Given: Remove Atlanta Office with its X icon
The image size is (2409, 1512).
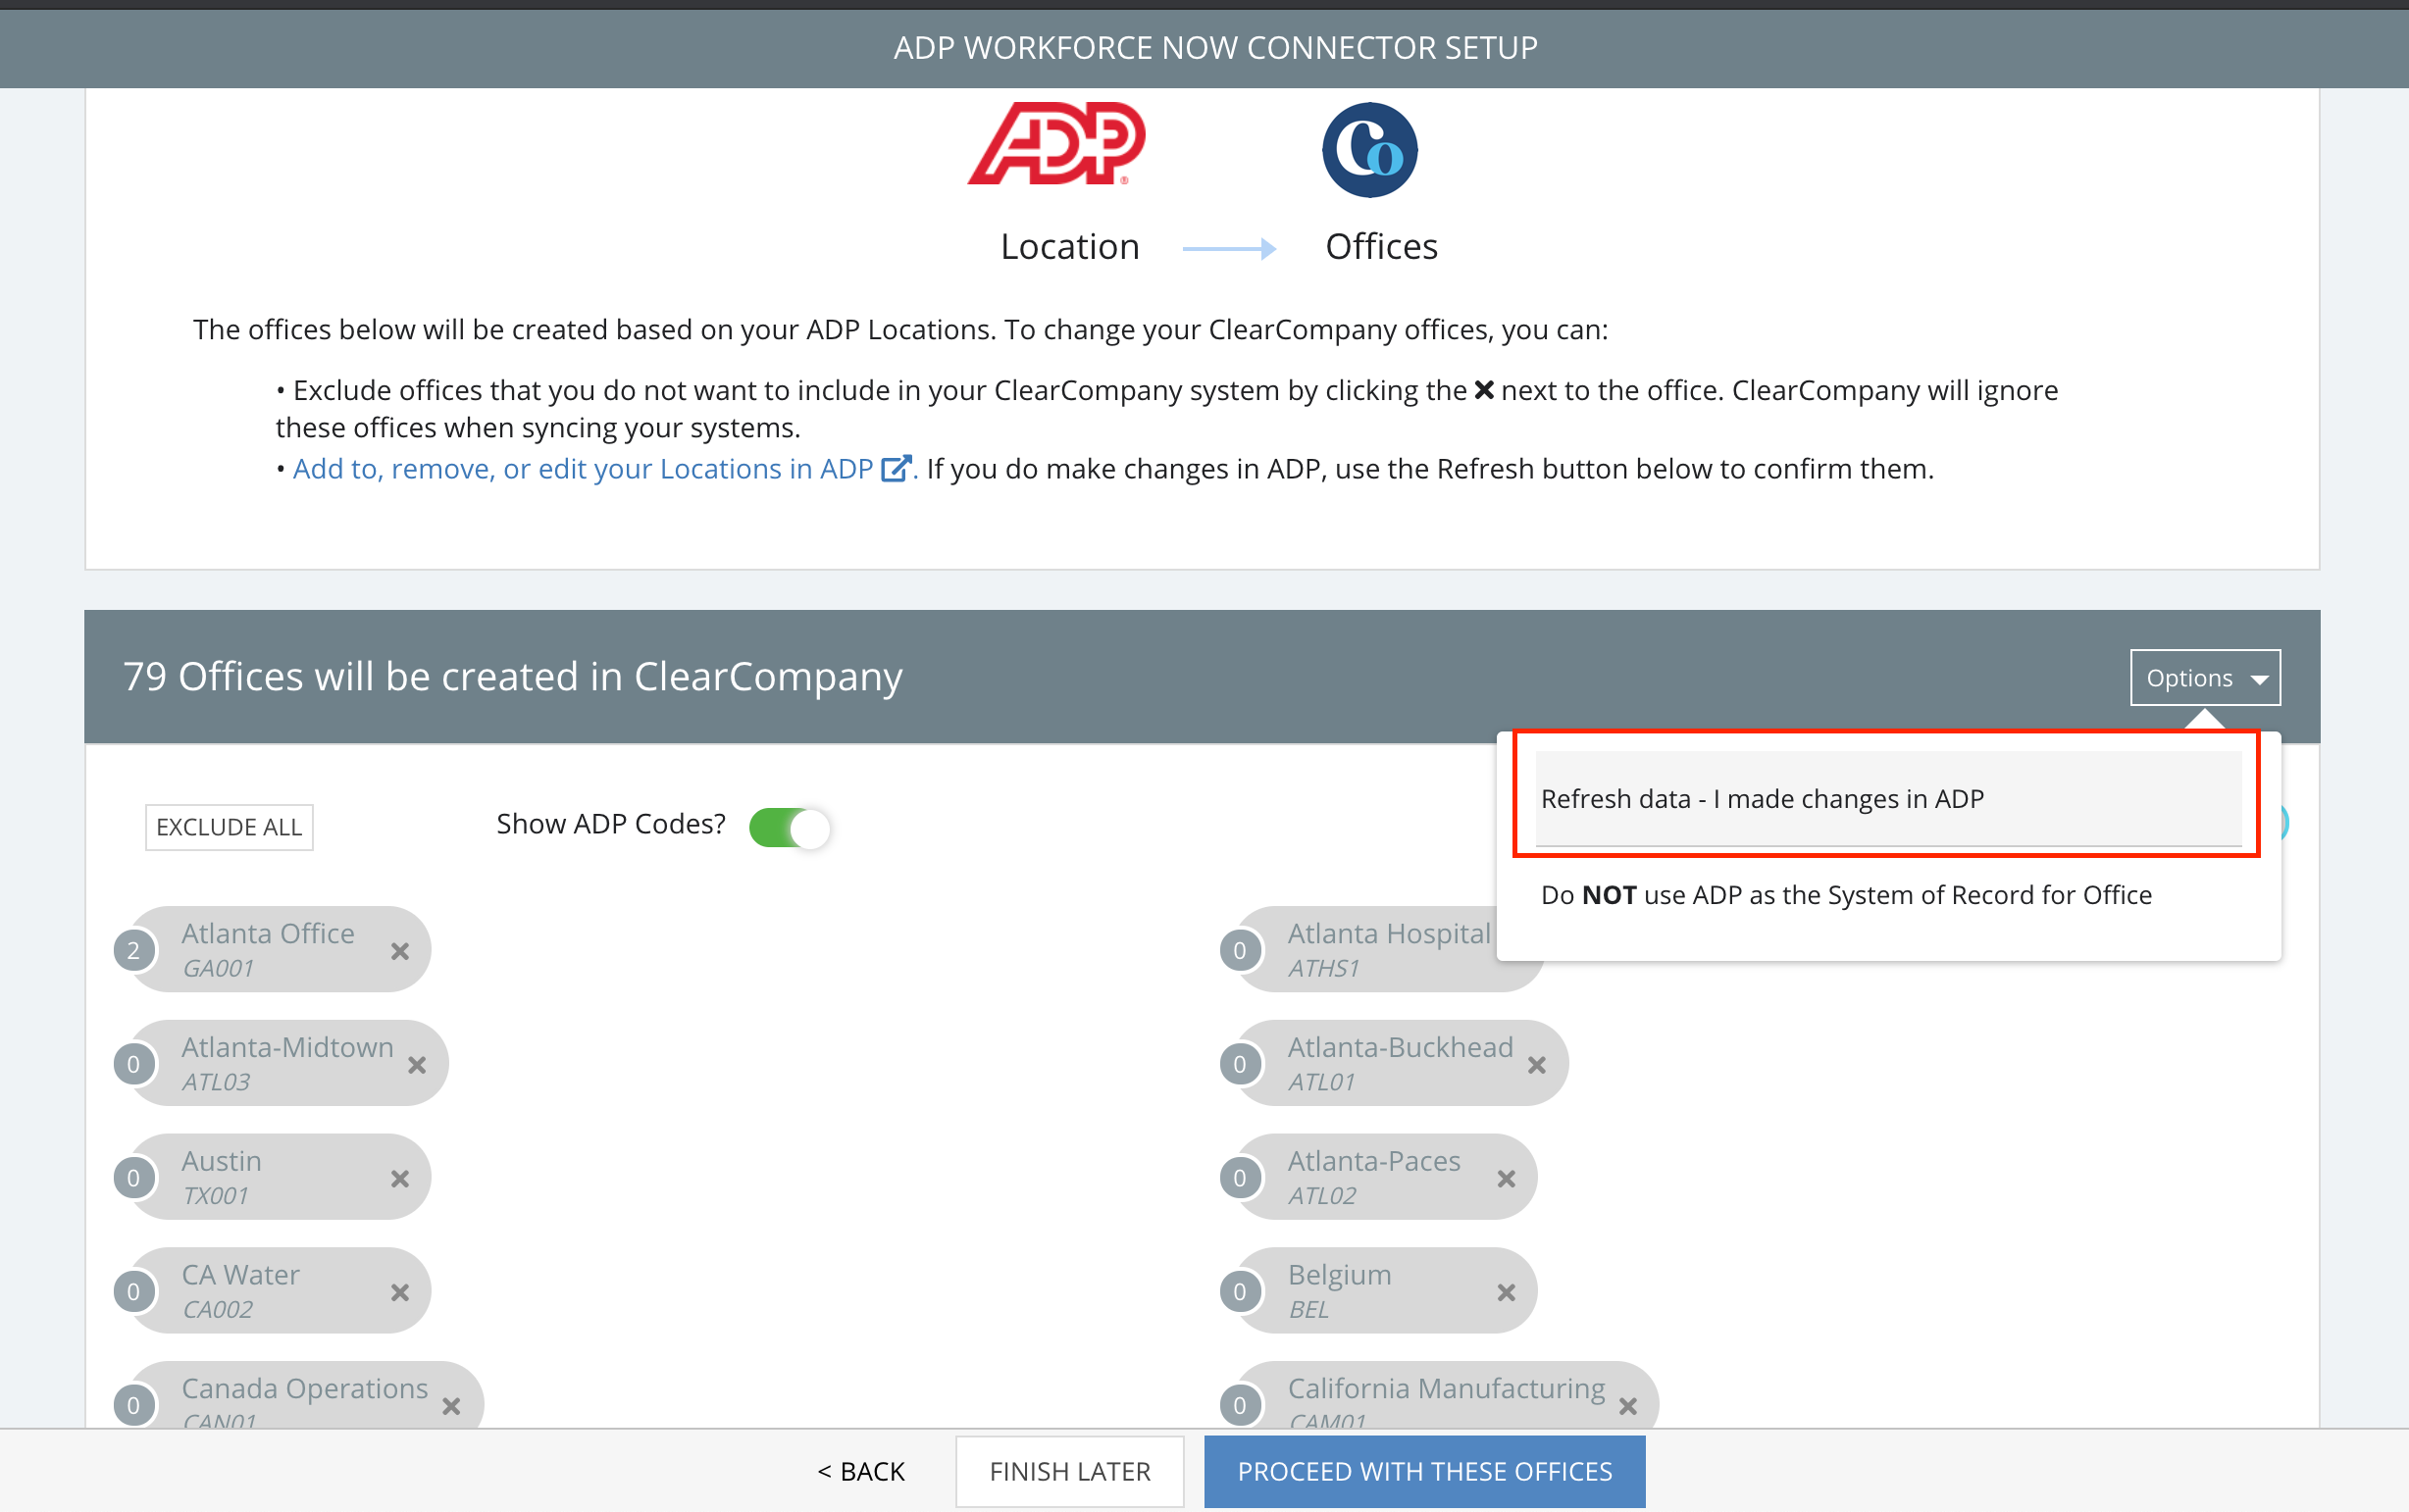Looking at the screenshot, I should pyautogui.click(x=400, y=951).
